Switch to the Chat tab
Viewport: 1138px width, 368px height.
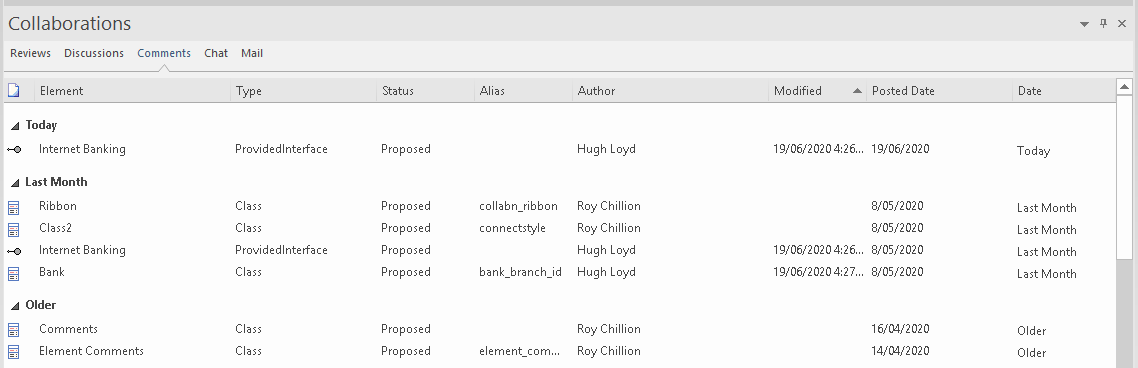pyautogui.click(x=216, y=53)
